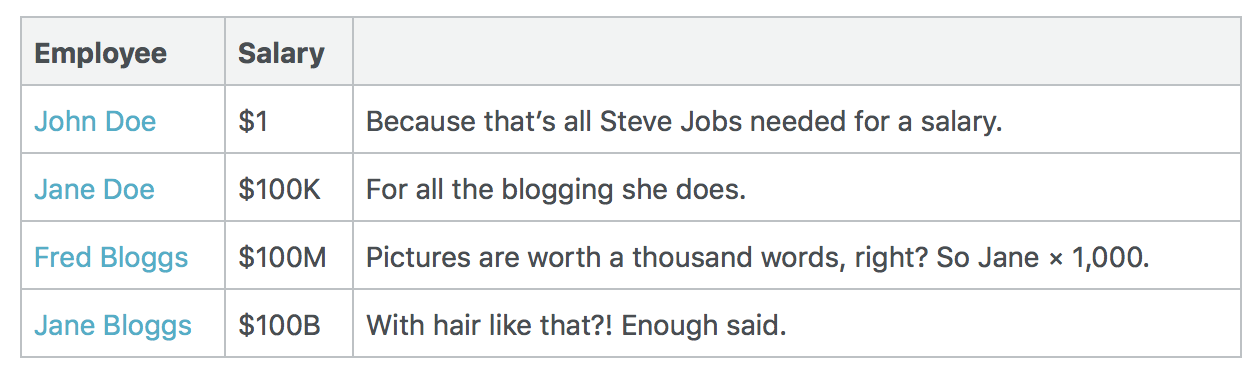This screenshot has height=374, width=1256.
Task: Open the John Doe employee link
Action: point(95,122)
